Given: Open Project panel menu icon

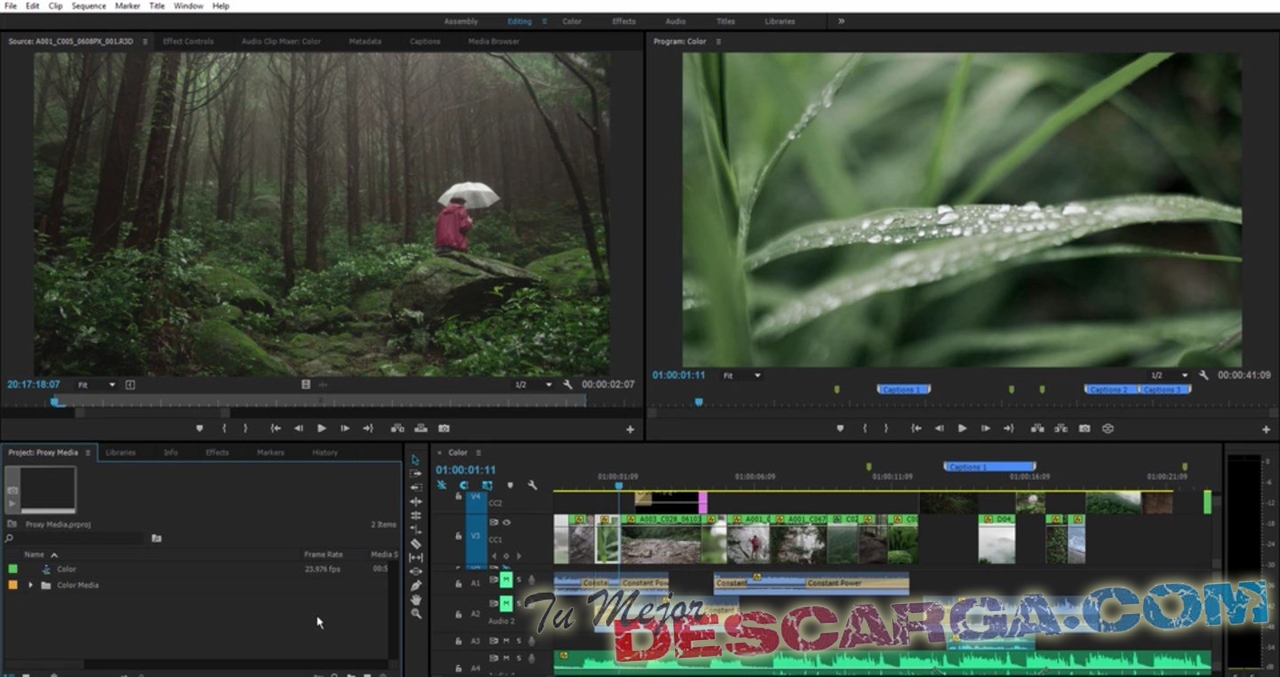Looking at the screenshot, I should 88,452.
